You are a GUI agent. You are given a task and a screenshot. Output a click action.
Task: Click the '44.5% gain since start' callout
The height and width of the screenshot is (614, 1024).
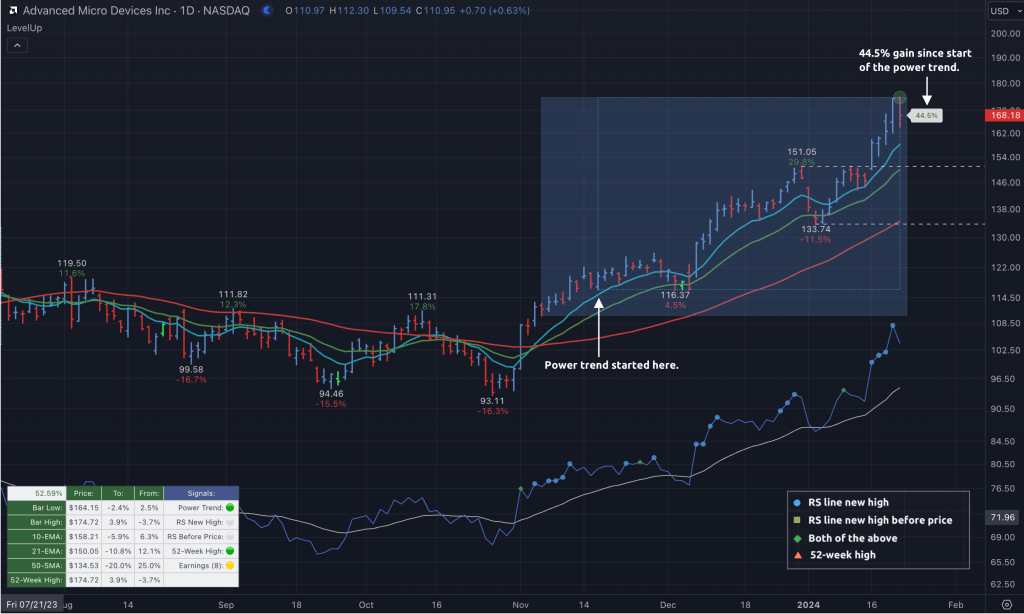point(913,59)
